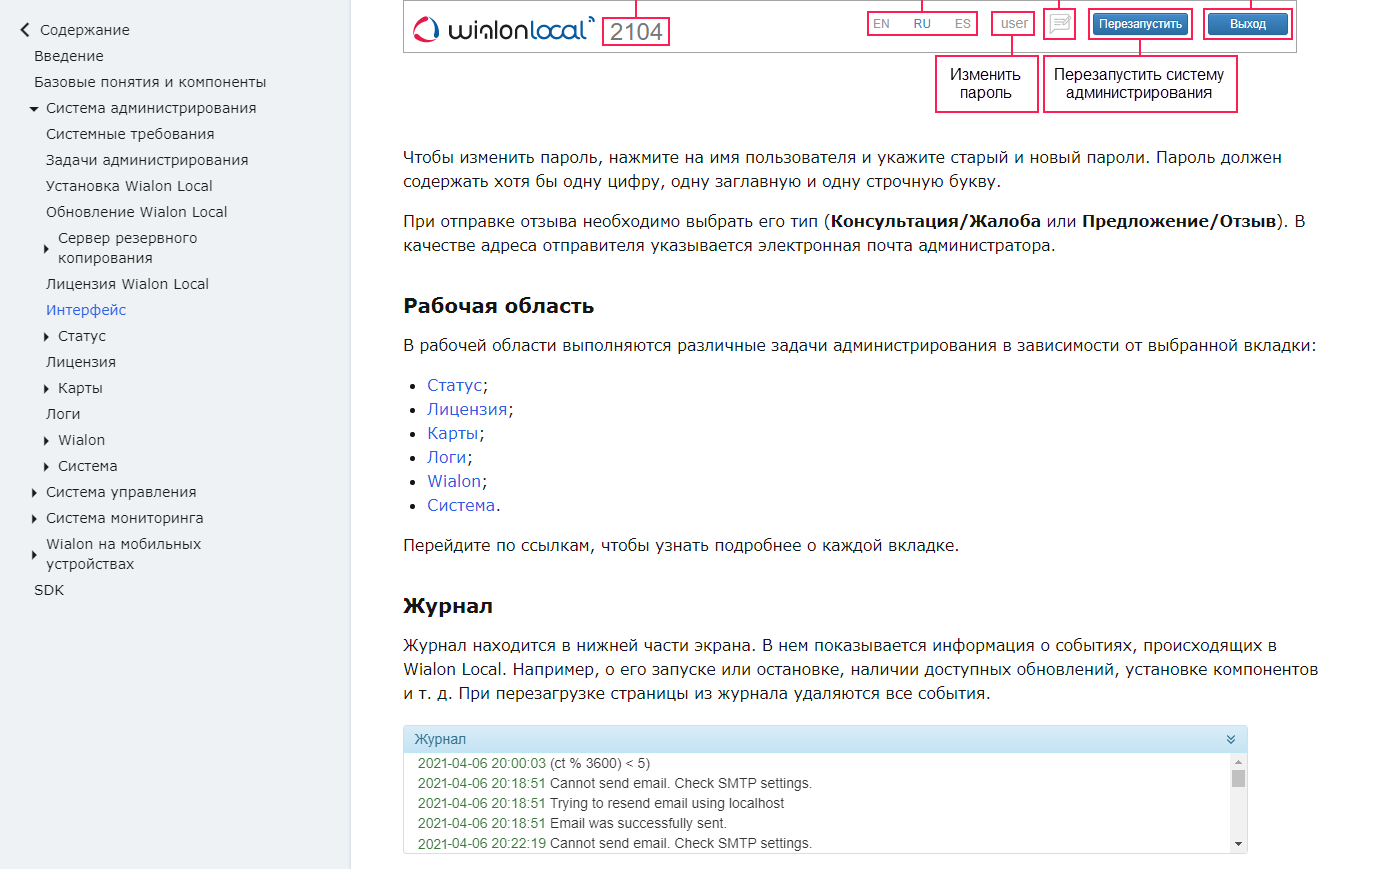Follow the Логи link in the list
The image size is (1375, 869).
point(447,457)
